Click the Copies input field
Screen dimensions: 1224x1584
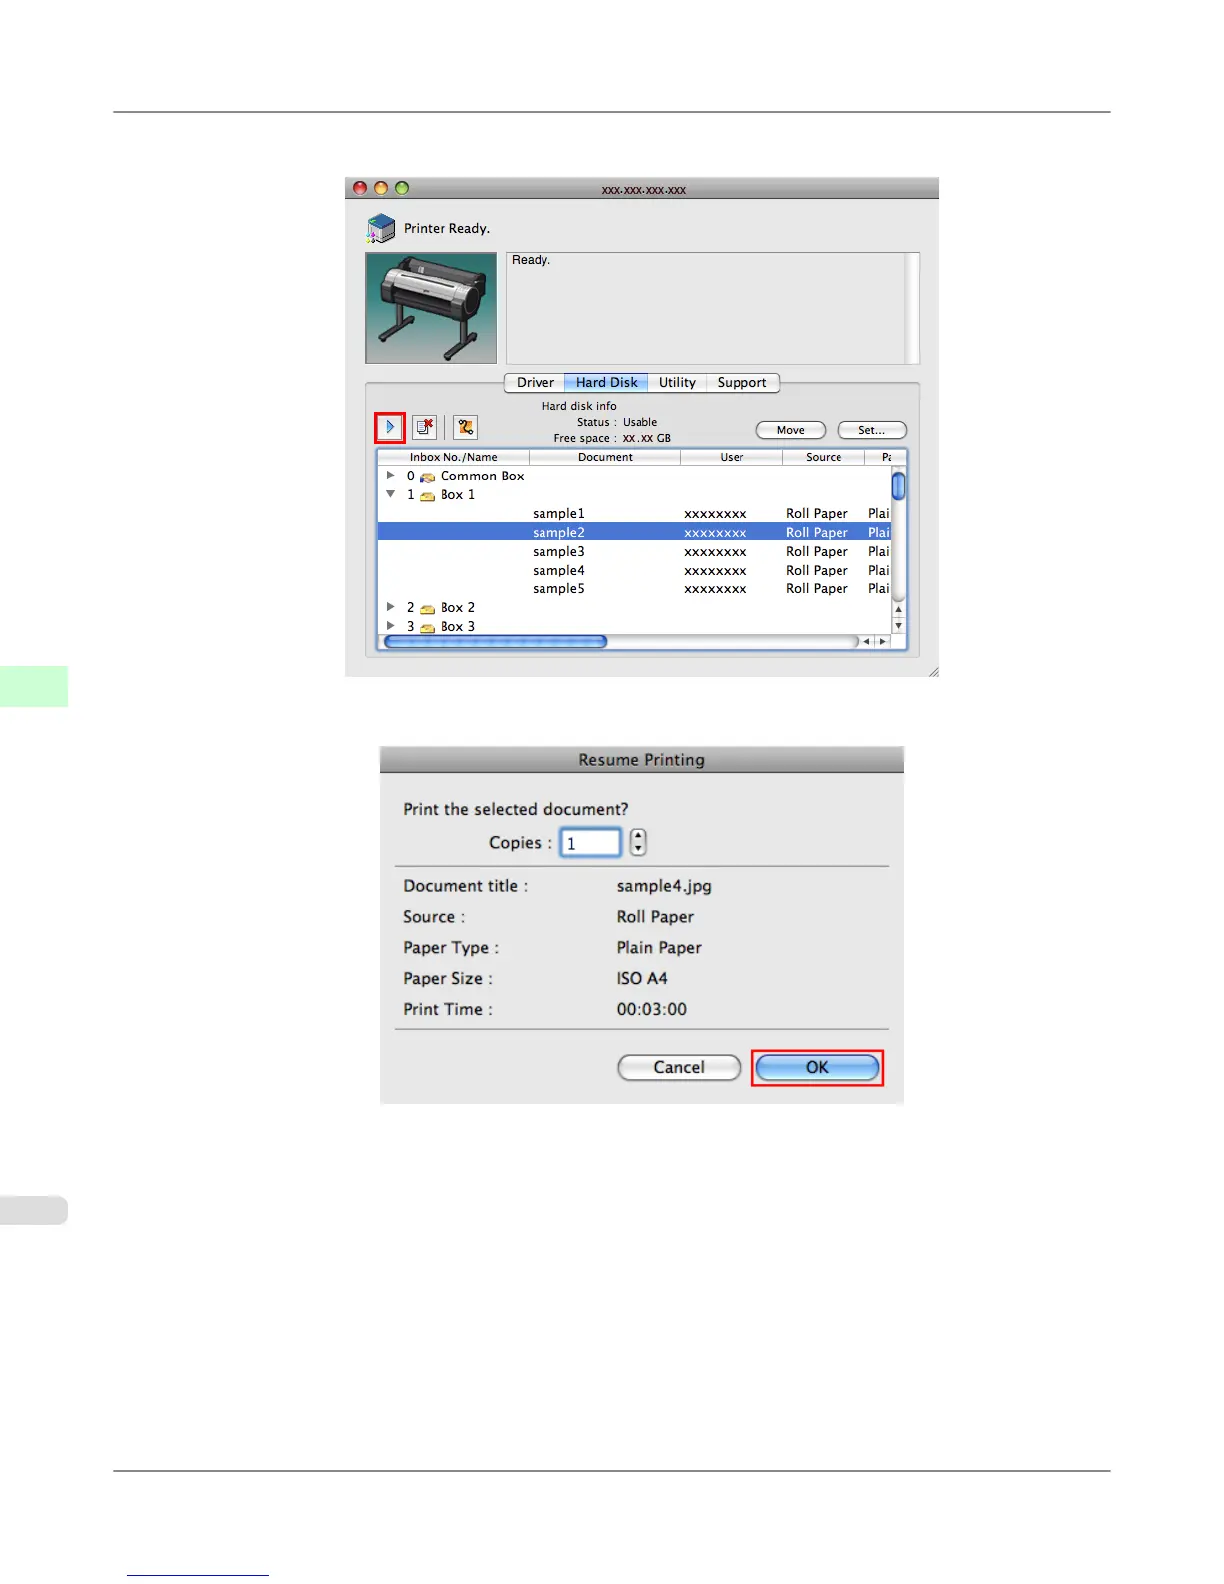pos(590,843)
